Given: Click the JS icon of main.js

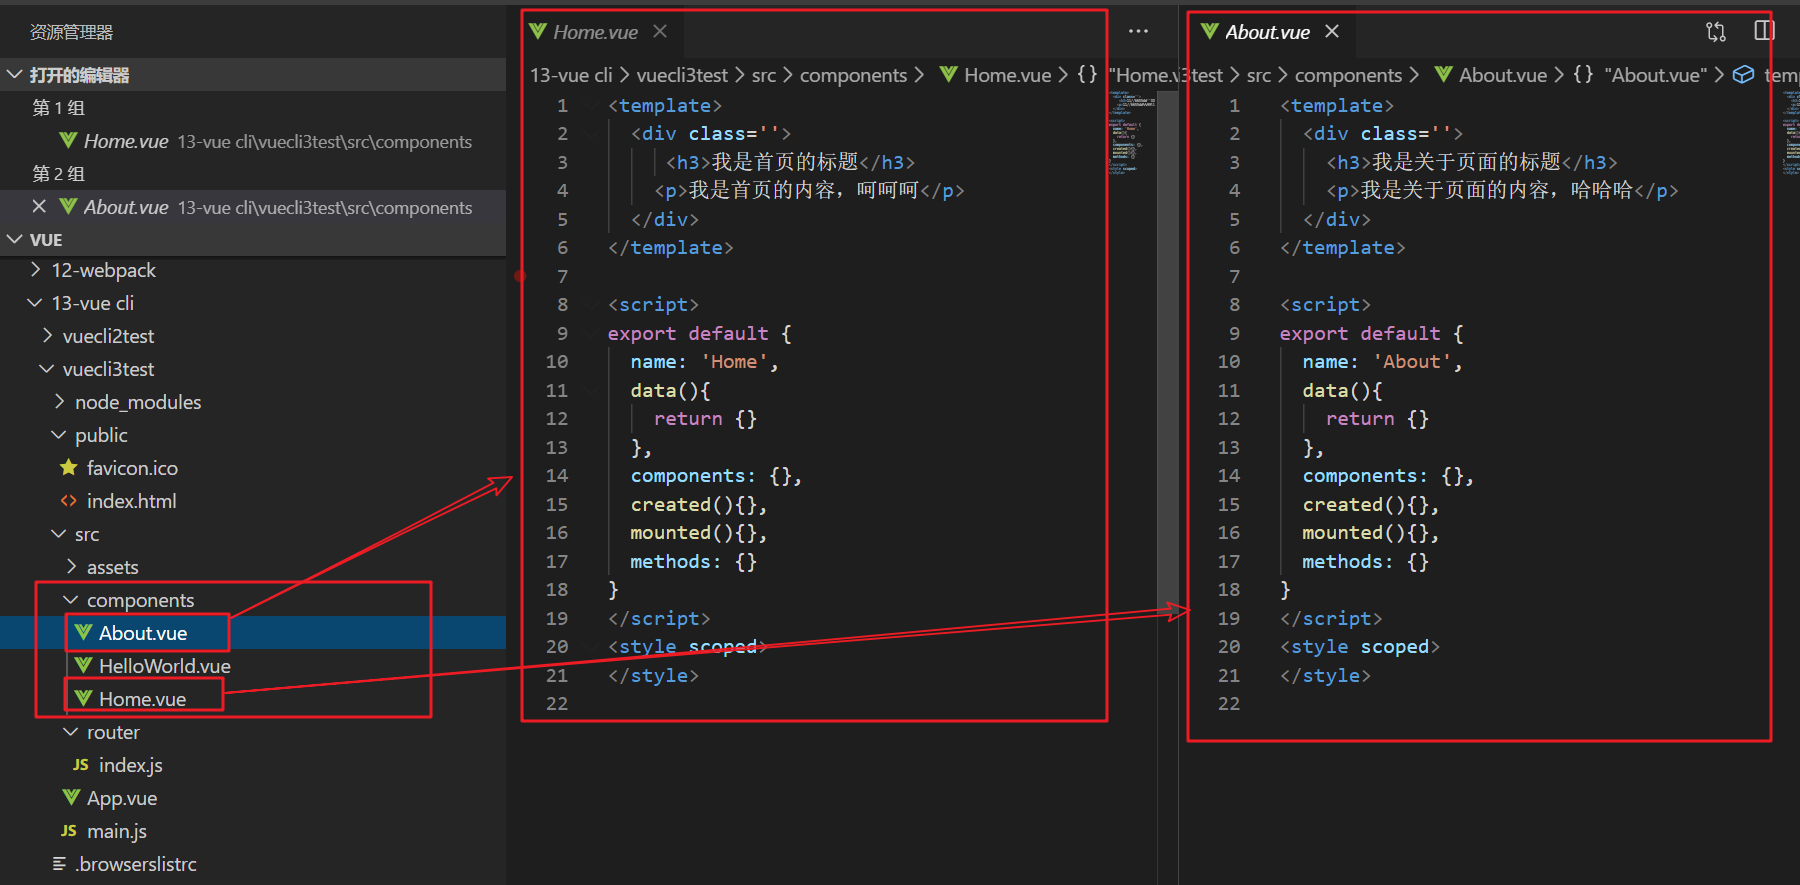Looking at the screenshot, I should pos(69,831).
